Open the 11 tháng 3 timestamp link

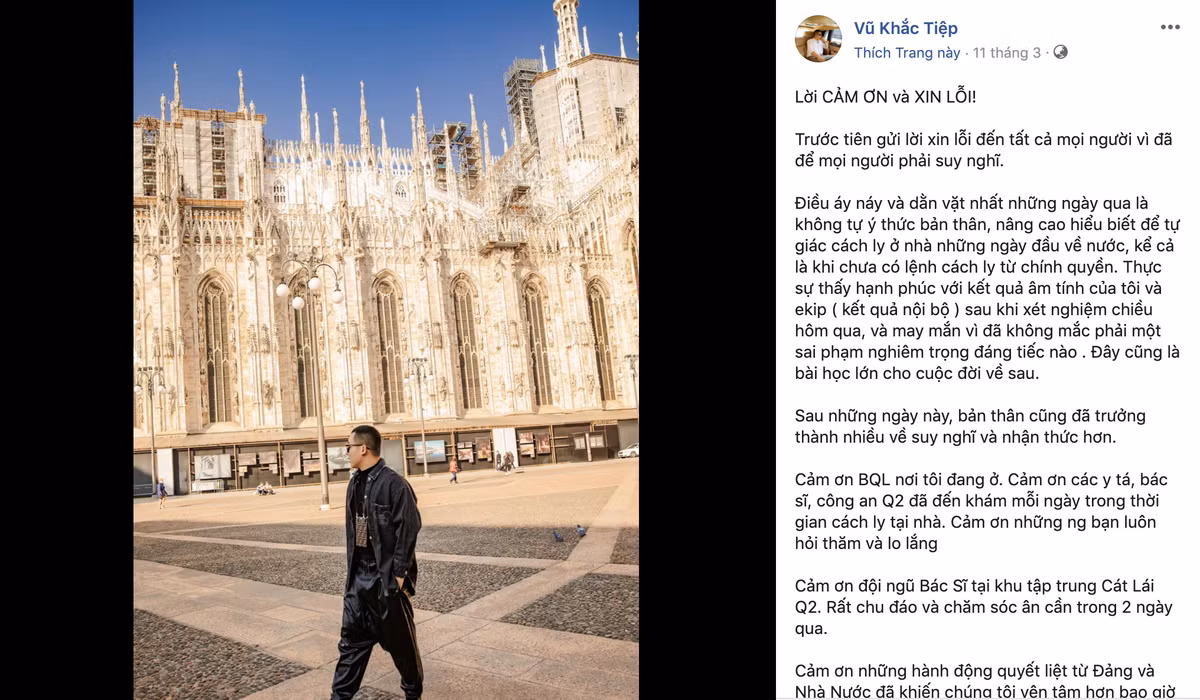[x=1007, y=52]
